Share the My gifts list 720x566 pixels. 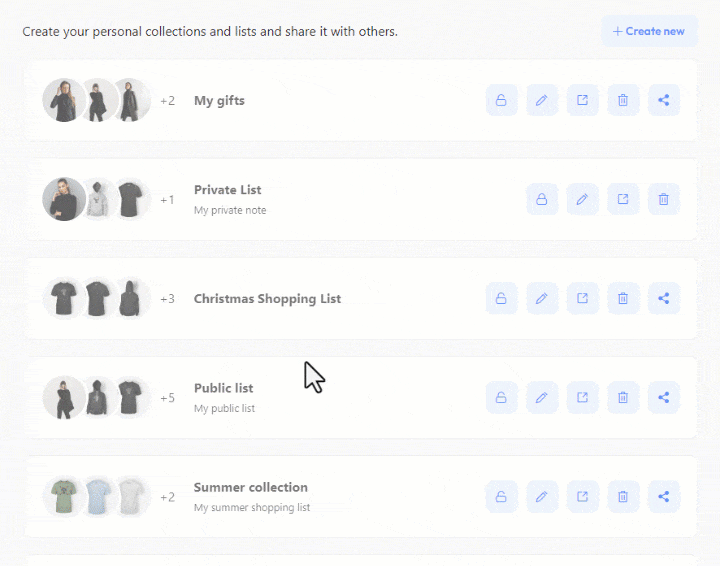(x=664, y=100)
